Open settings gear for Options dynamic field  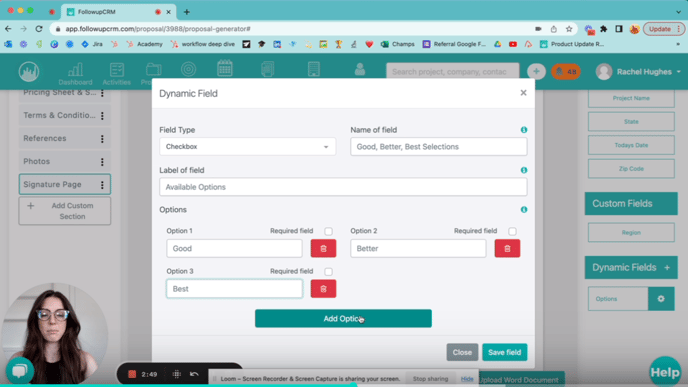661,299
